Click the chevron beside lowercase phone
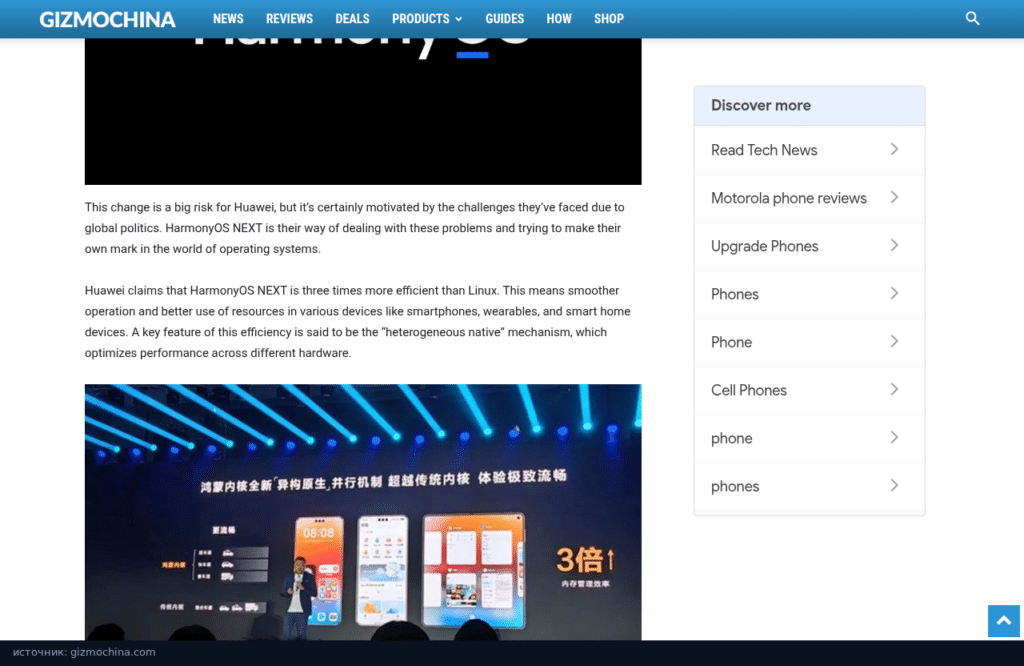Viewport: 1024px width, 666px height. pyautogui.click(x=895, y=437)
